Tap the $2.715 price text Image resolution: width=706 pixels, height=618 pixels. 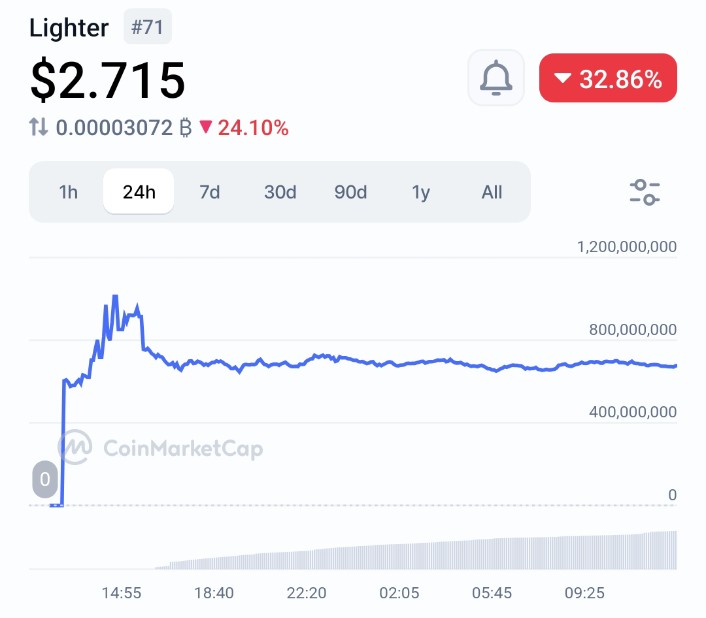108,80
